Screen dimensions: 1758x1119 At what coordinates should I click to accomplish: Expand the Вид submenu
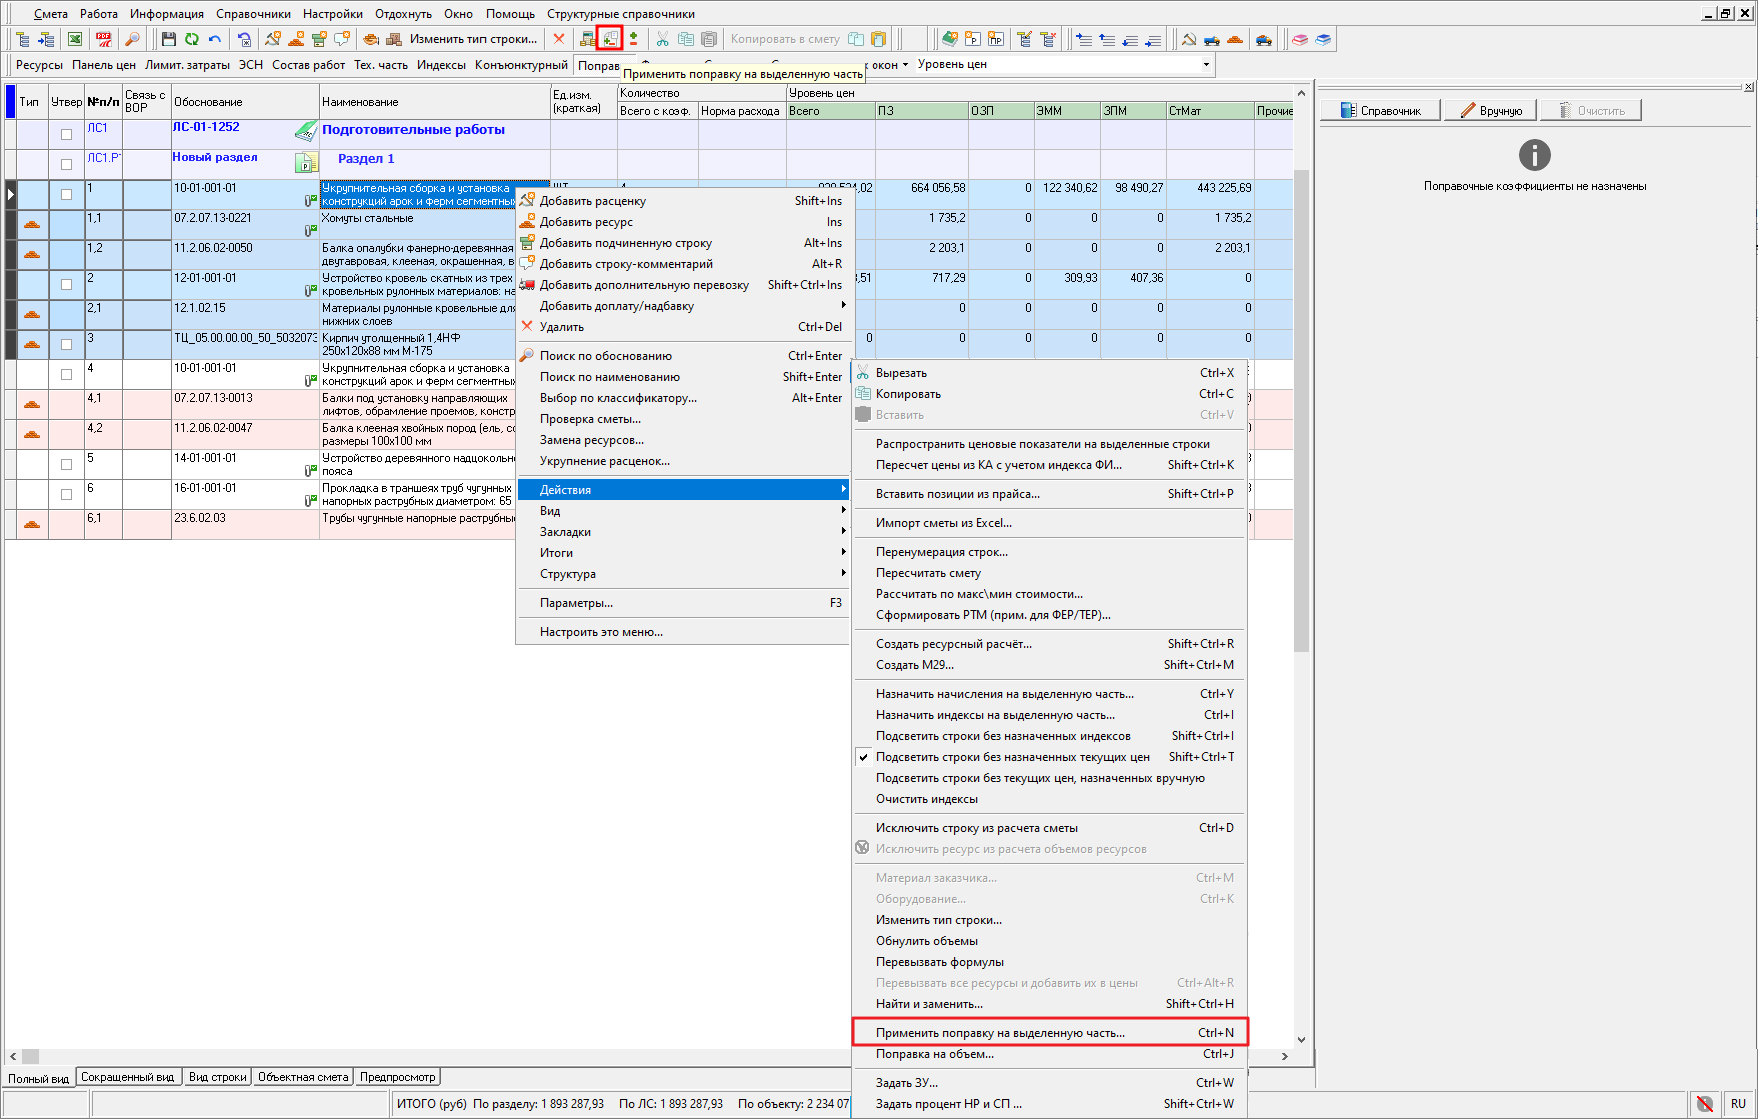683,511
